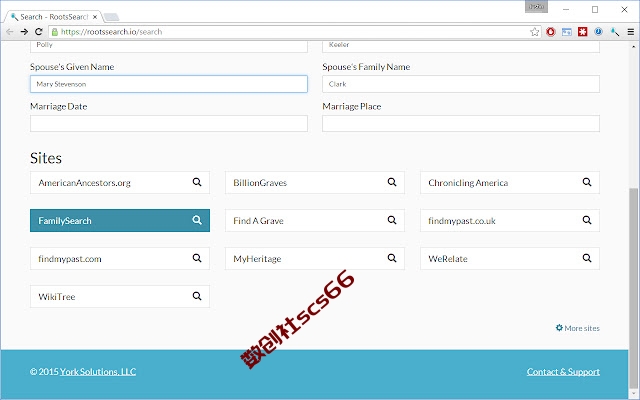
Task: Click the search icon in the Find A Grave button
Action: [392, 220]
